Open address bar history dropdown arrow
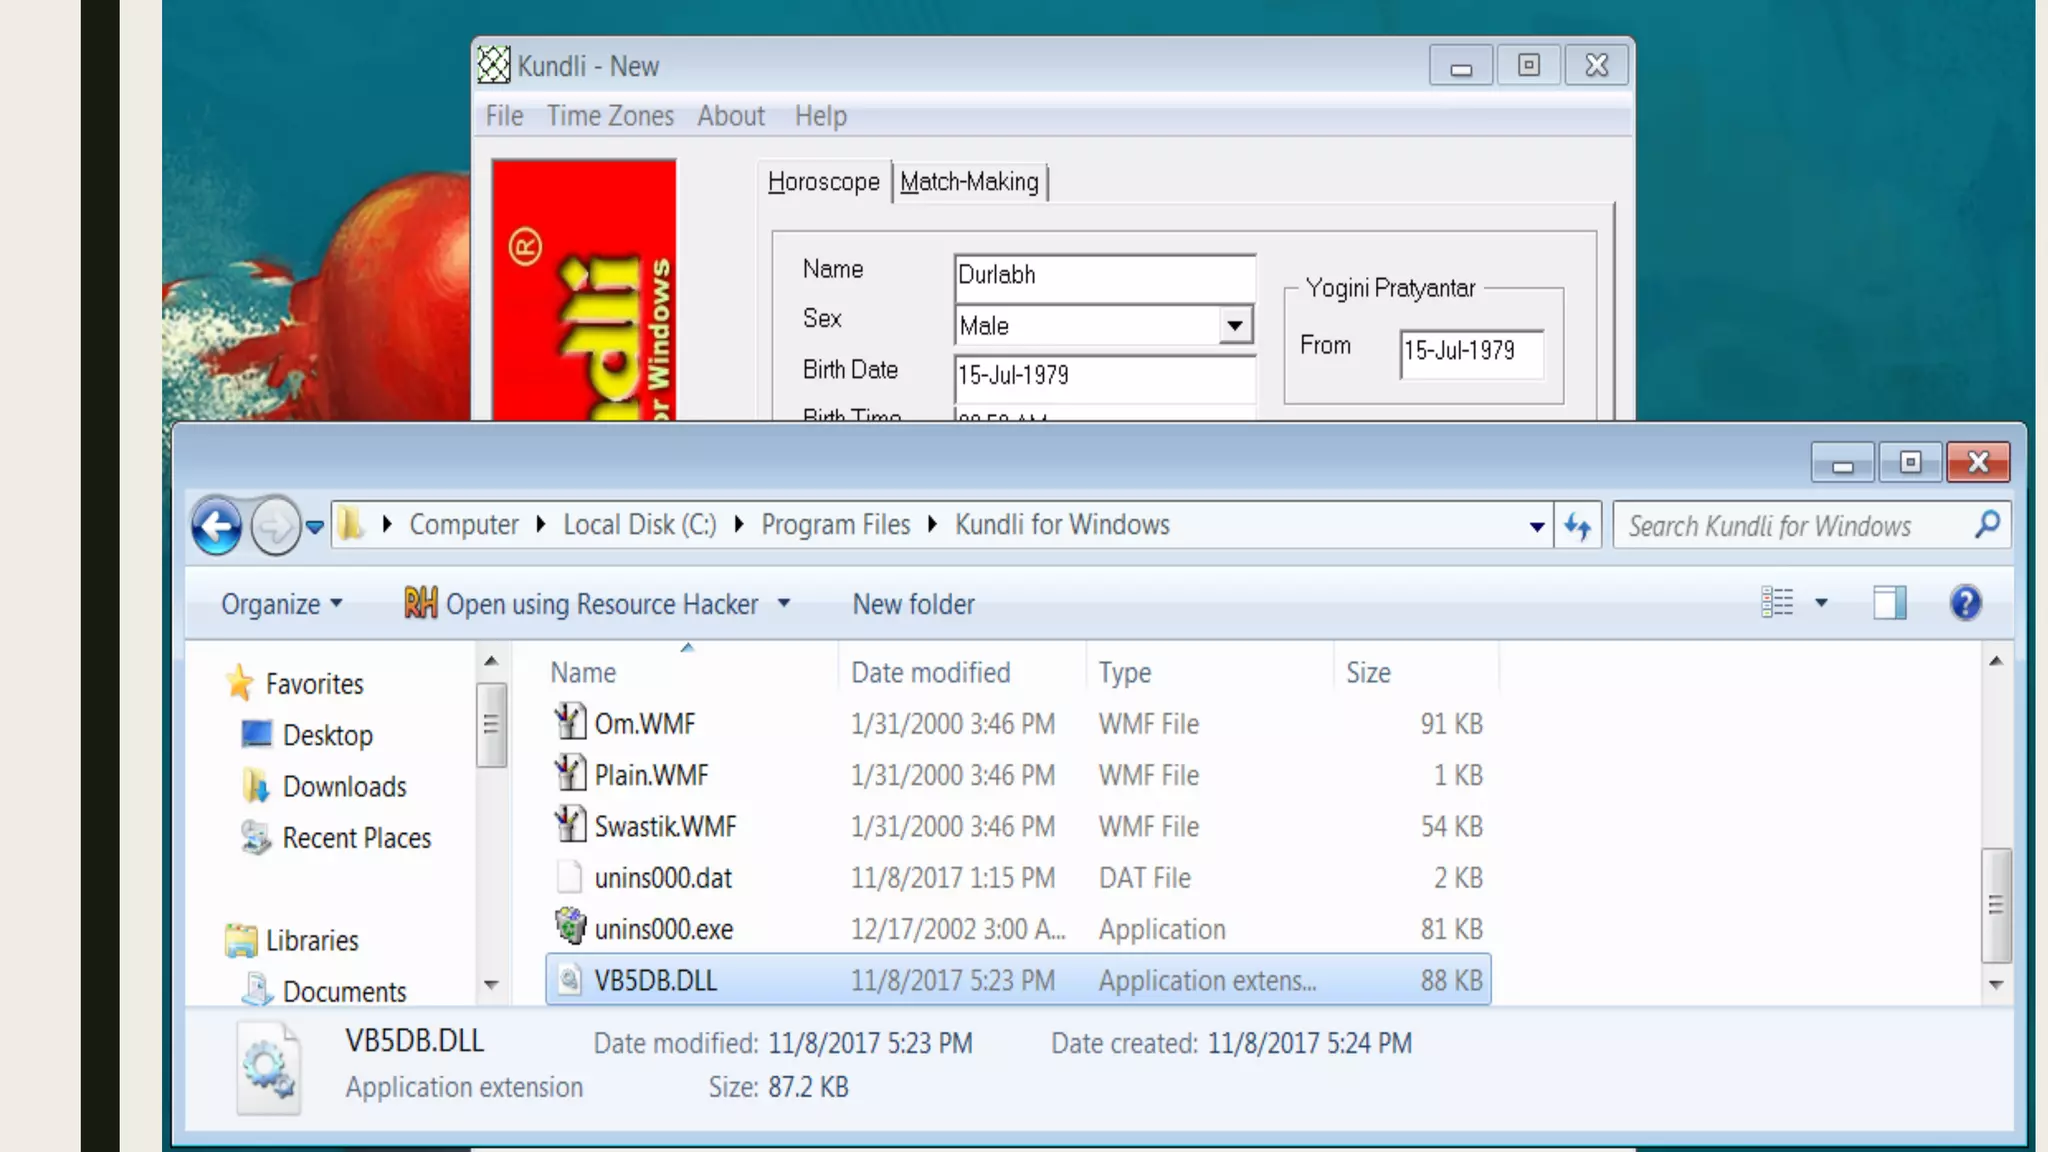 (1536, 526)
